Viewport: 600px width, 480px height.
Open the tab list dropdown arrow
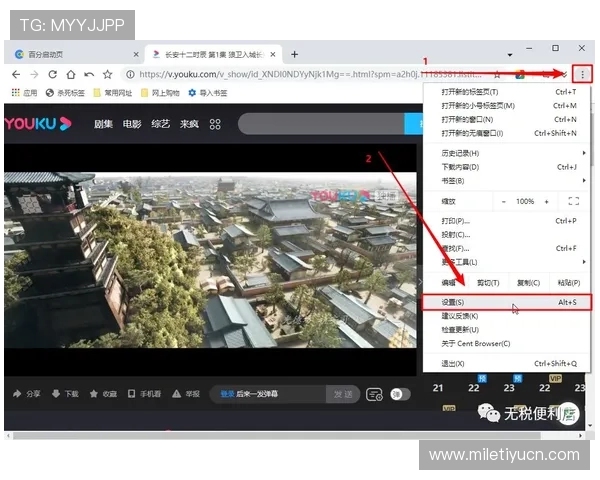(x=510, y=55)
